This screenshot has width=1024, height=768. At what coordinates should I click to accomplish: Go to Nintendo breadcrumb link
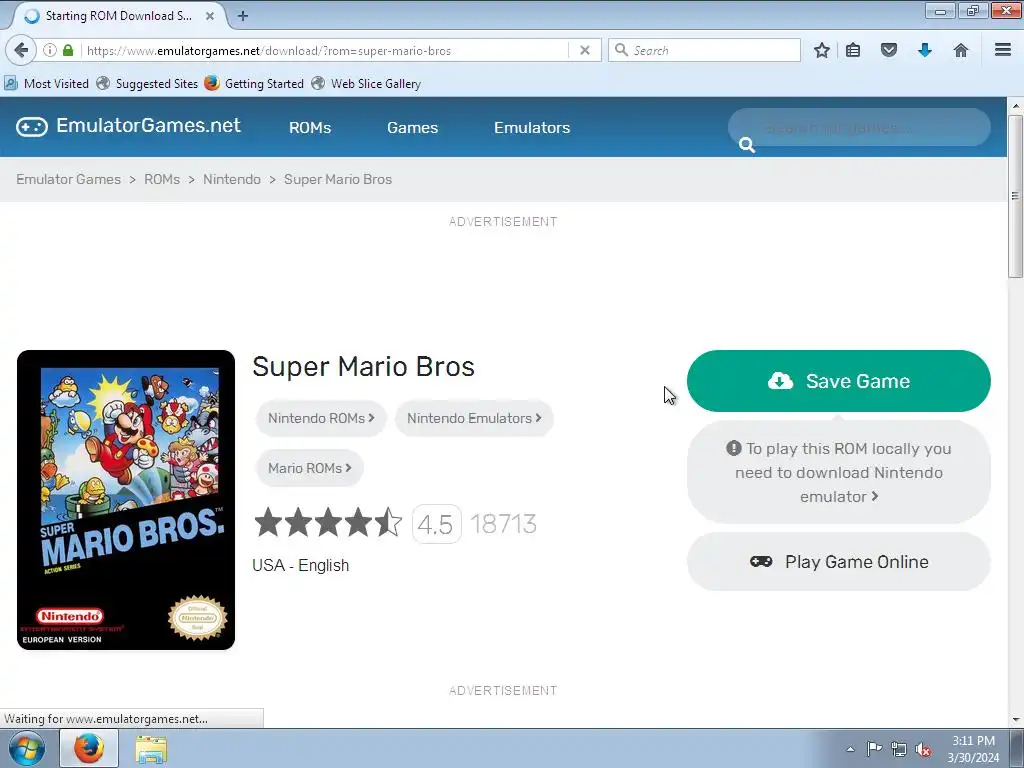(x=232, y=179)
